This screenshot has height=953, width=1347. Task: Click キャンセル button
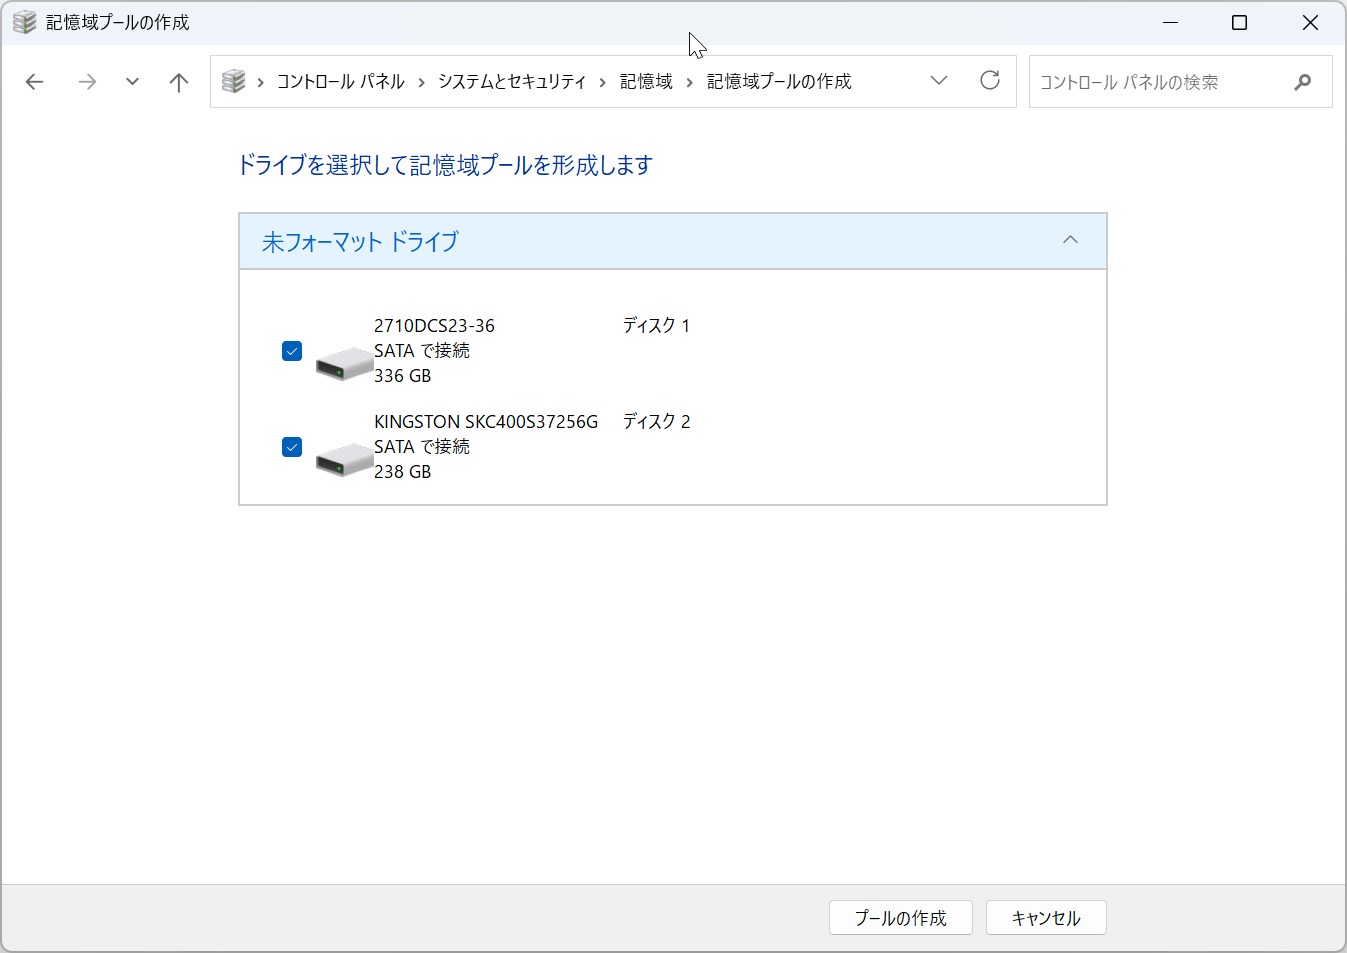1046,918
